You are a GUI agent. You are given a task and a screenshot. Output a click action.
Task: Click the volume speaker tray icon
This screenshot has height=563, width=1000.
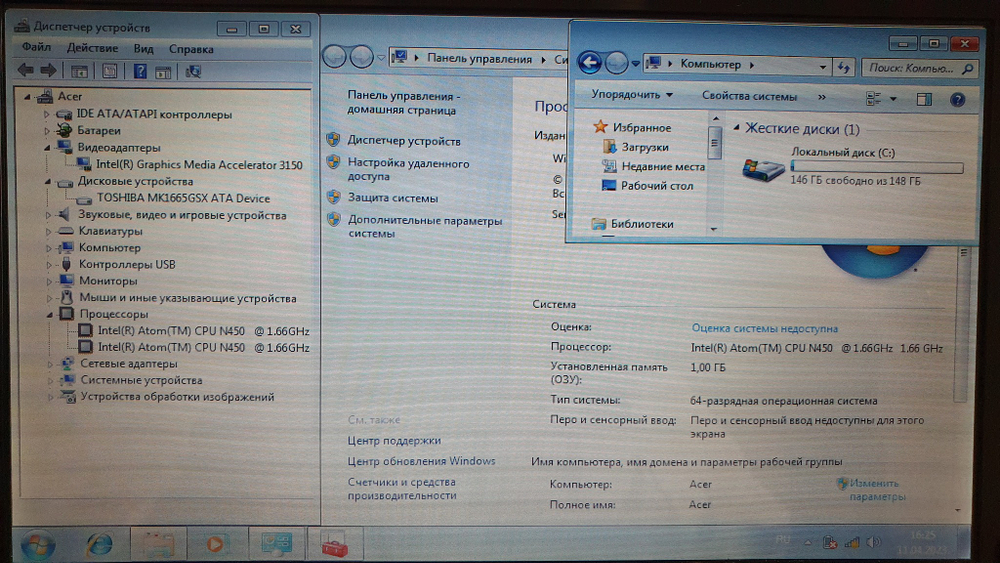(874, 543)
